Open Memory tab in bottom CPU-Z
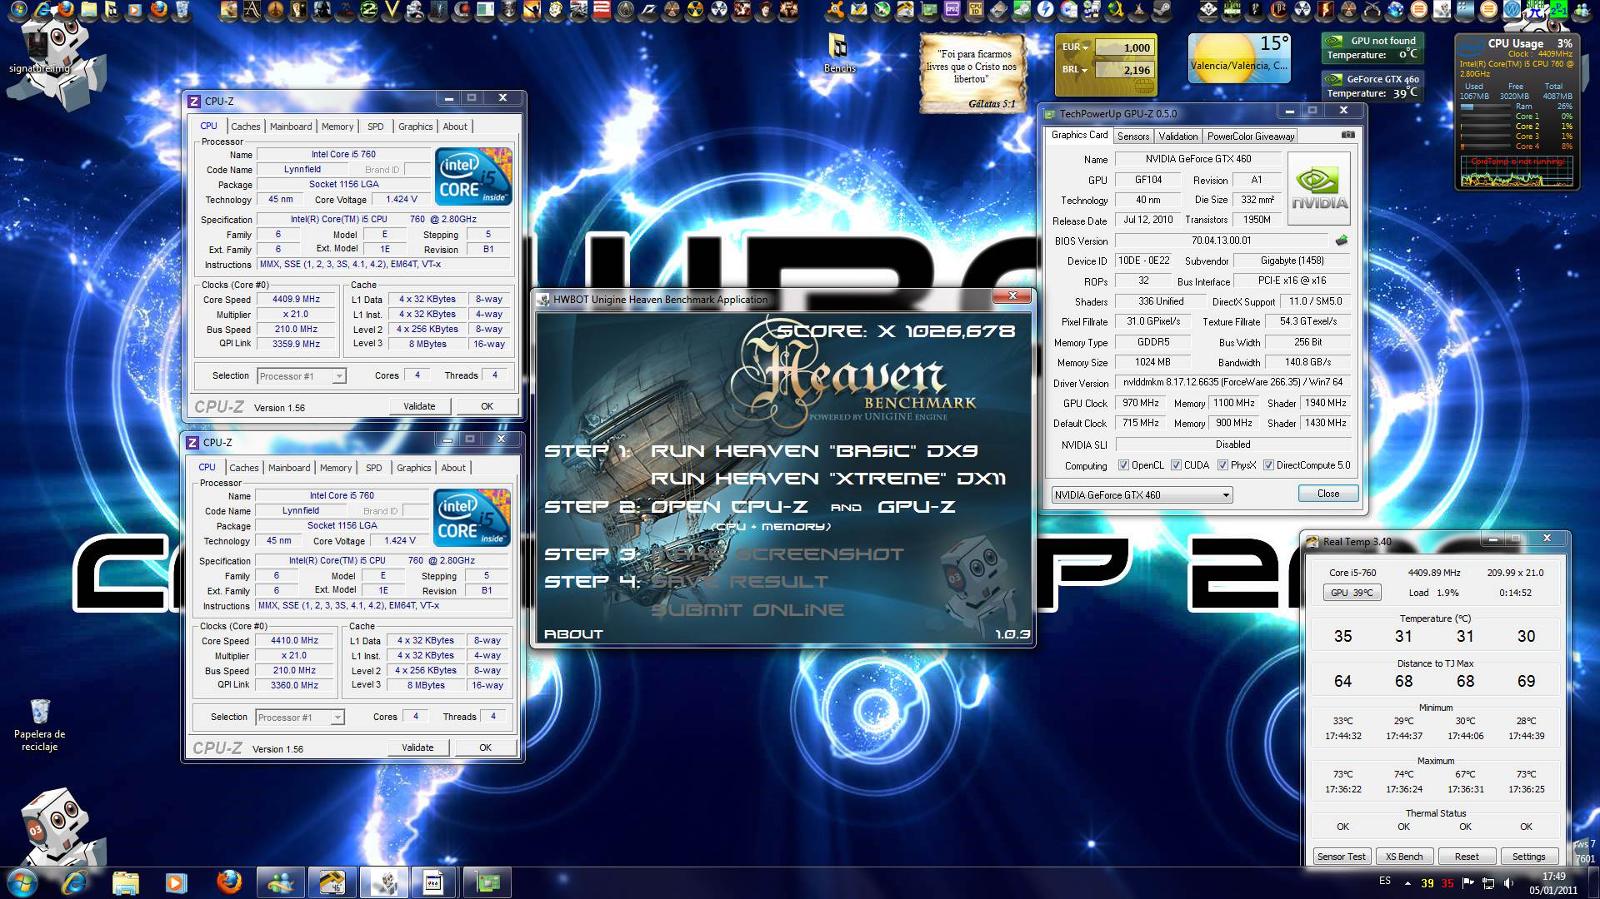The width and height of the screenshot is (1600, 899). [x=336, y=468]
